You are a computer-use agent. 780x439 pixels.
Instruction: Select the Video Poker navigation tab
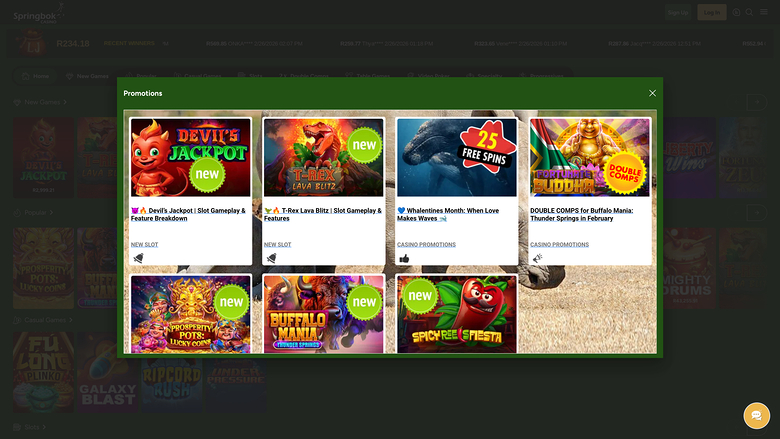pos(428,76)
